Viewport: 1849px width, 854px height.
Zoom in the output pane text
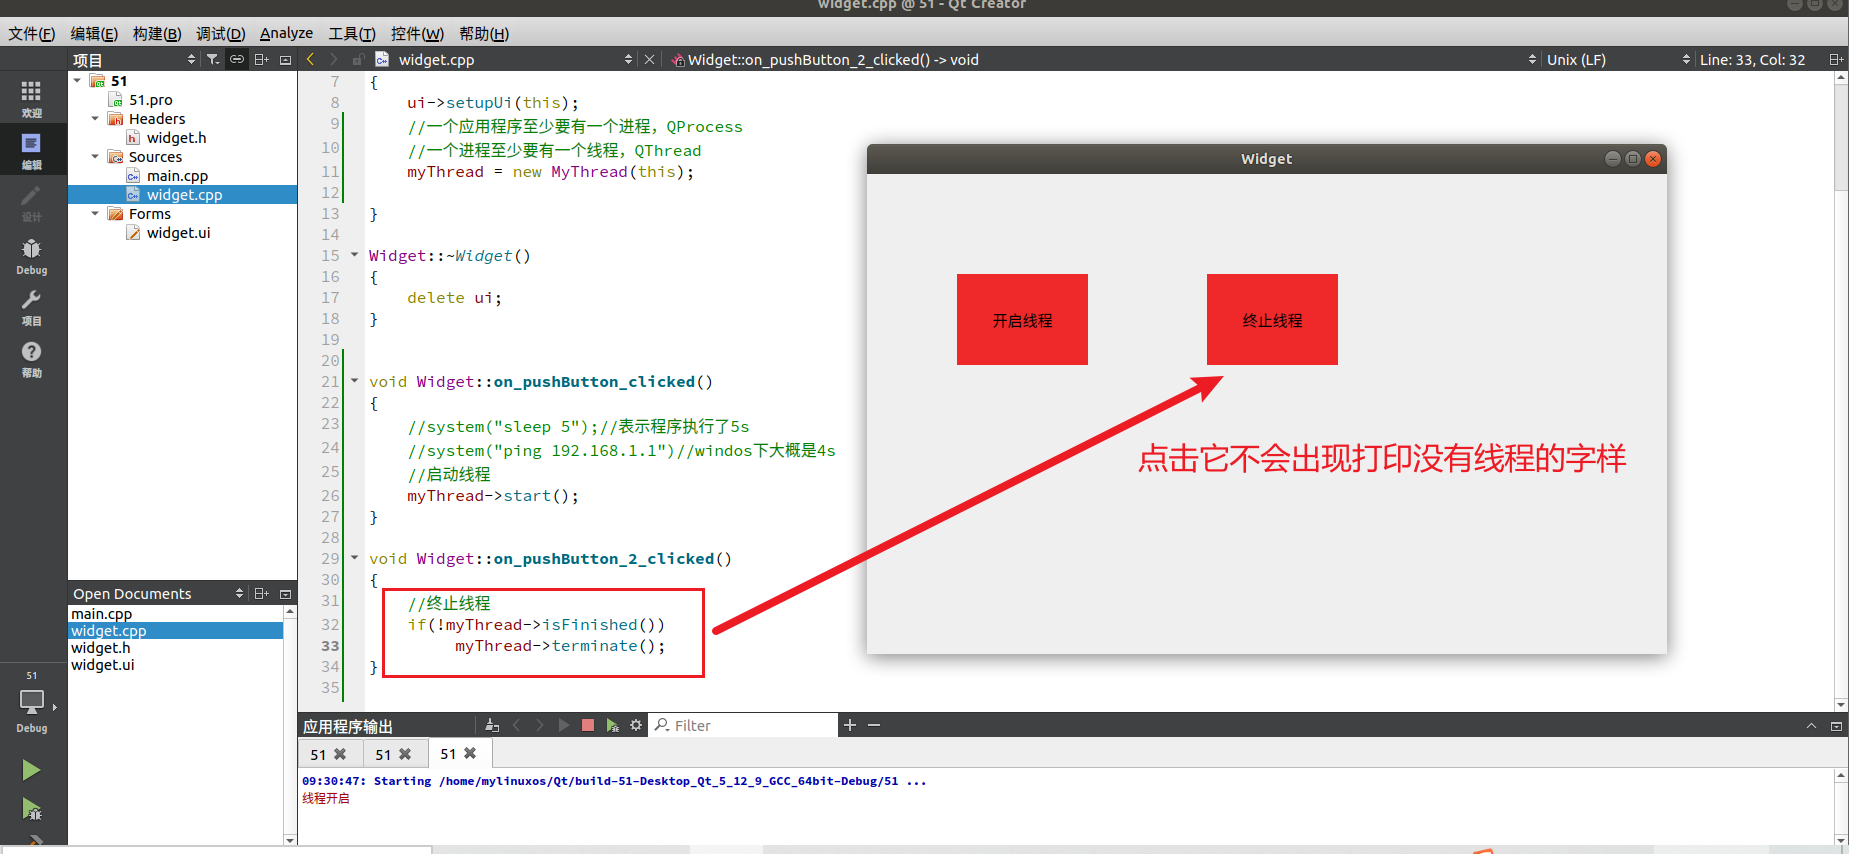pos(850,725)
